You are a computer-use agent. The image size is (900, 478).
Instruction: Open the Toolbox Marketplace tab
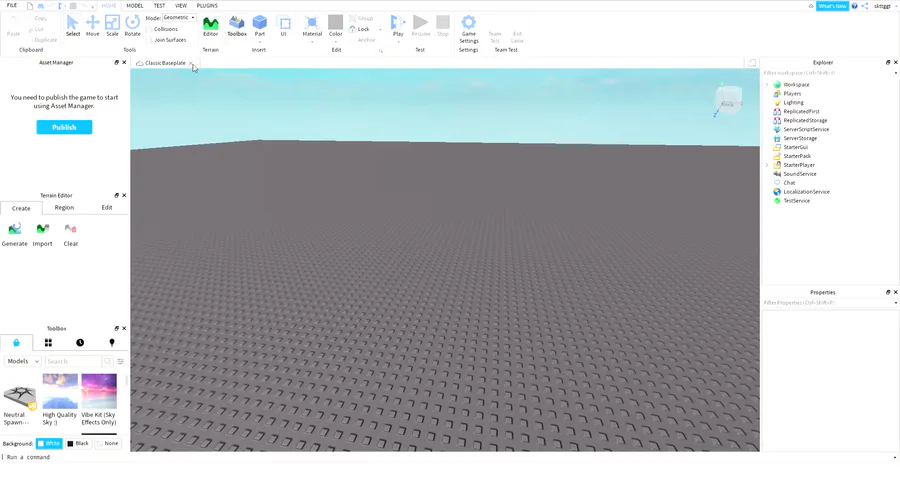coord(16,343)
